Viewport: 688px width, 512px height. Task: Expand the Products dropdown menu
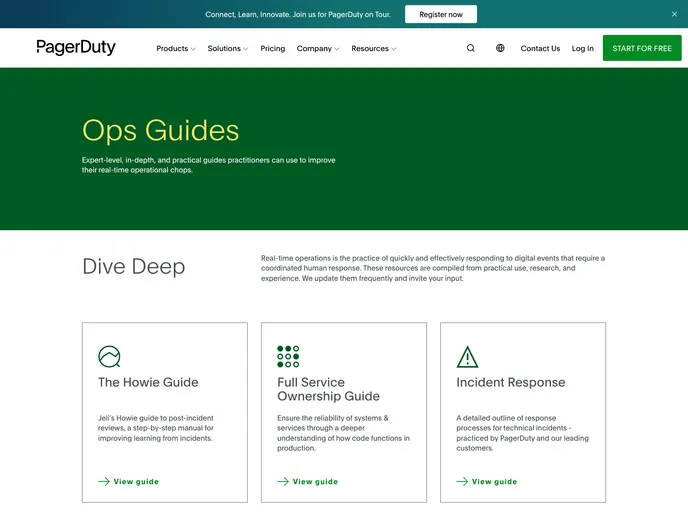[175, 48]
